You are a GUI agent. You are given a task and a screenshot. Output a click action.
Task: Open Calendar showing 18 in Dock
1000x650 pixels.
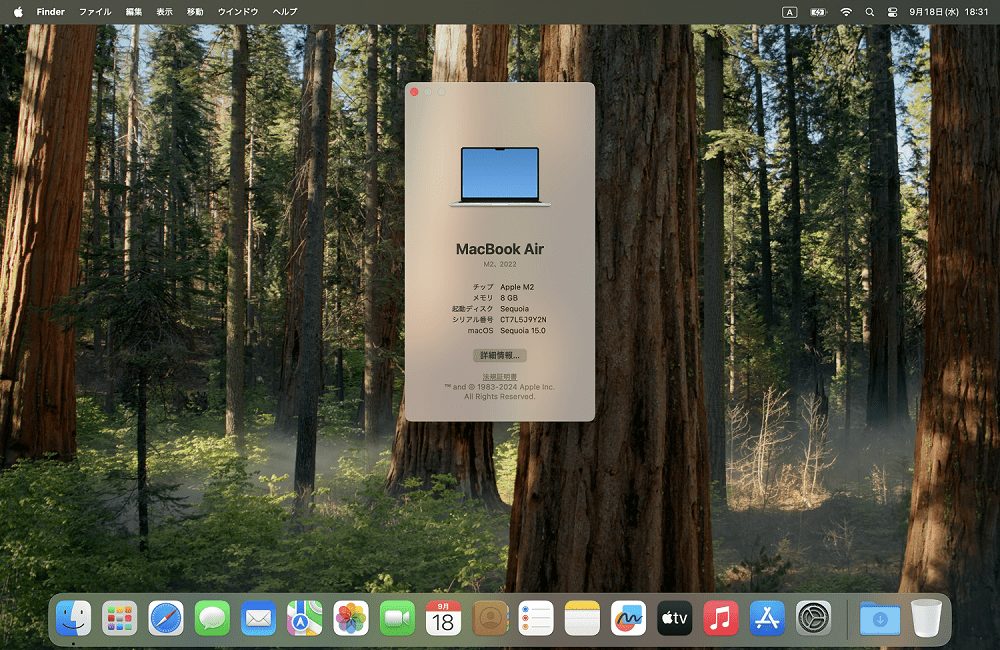(x=443, y=618)
